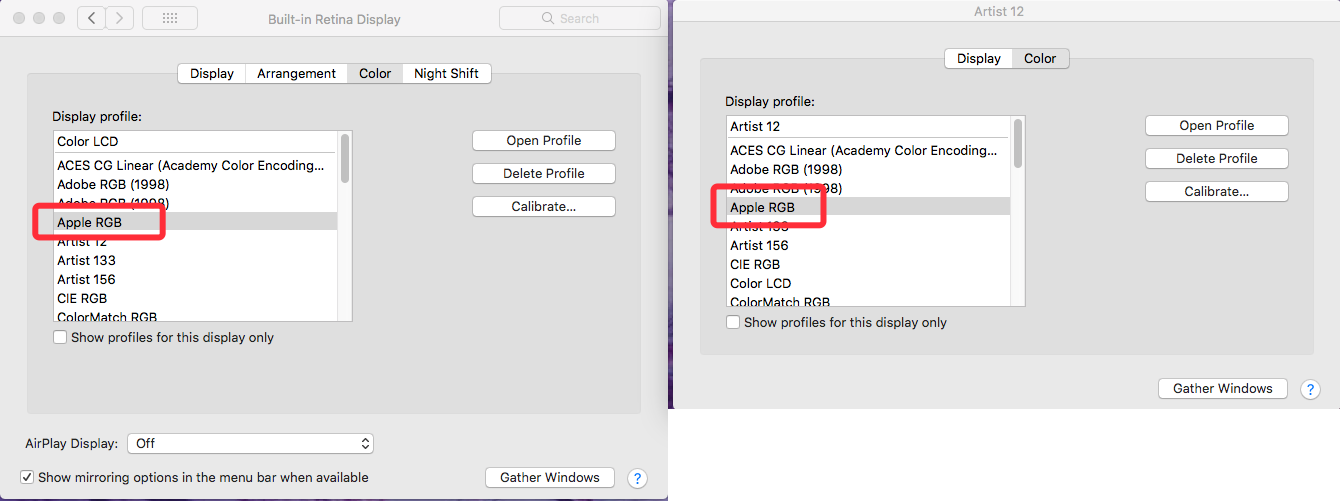
Task: Delete Profile in Artist 12 window
Action: tap(1217, 158)
